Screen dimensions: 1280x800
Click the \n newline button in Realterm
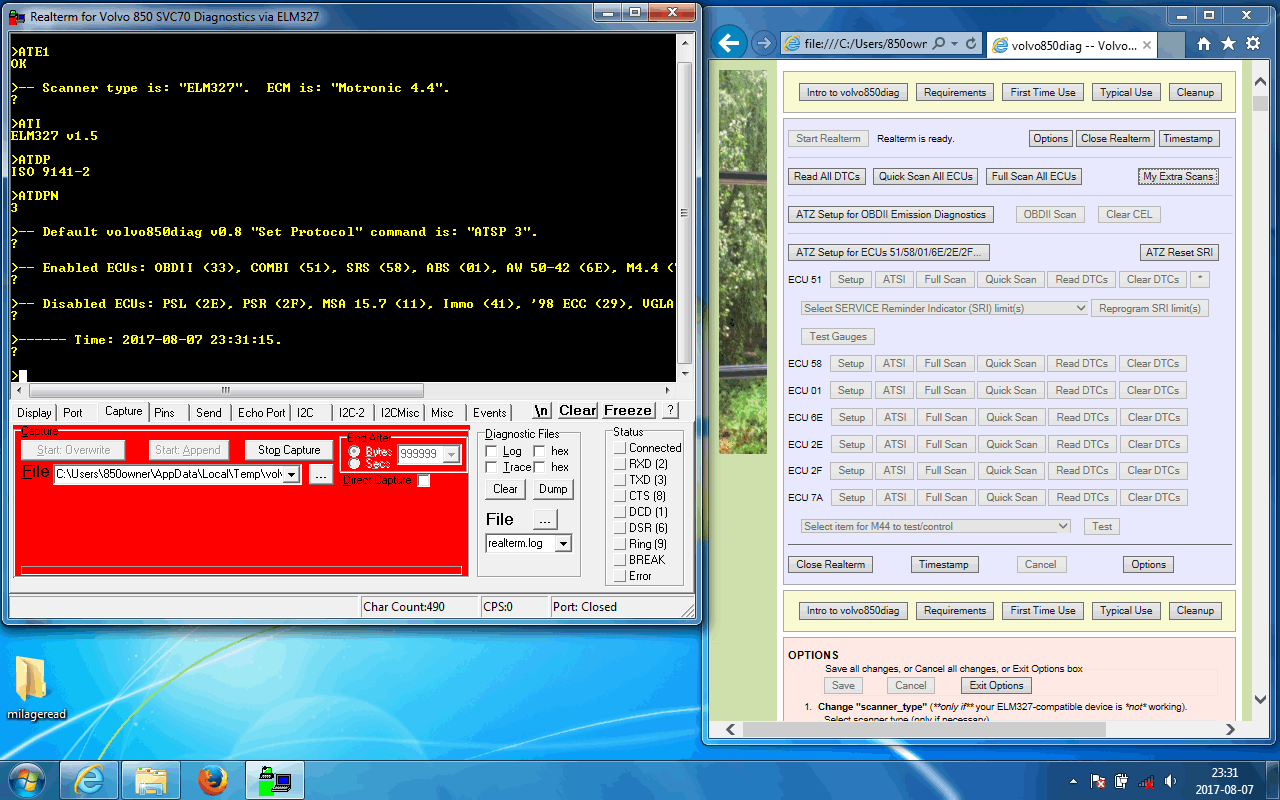coord(542,410)
